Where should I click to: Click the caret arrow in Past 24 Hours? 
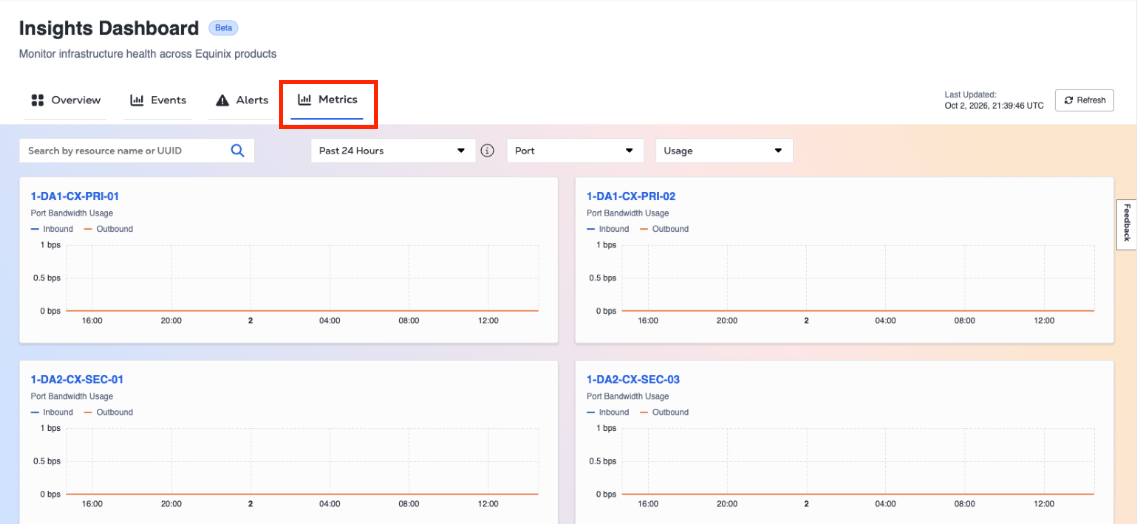(460, 151)
